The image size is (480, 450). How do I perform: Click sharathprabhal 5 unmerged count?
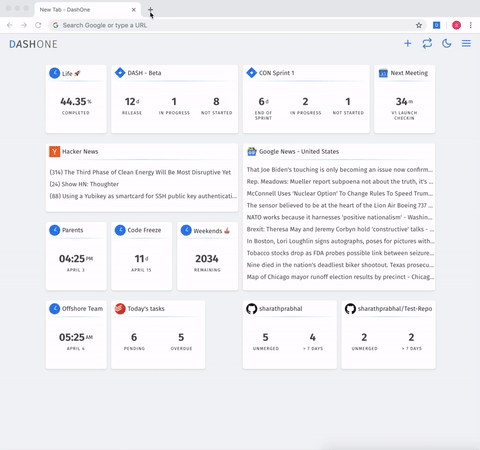click(x=265, y=337)
